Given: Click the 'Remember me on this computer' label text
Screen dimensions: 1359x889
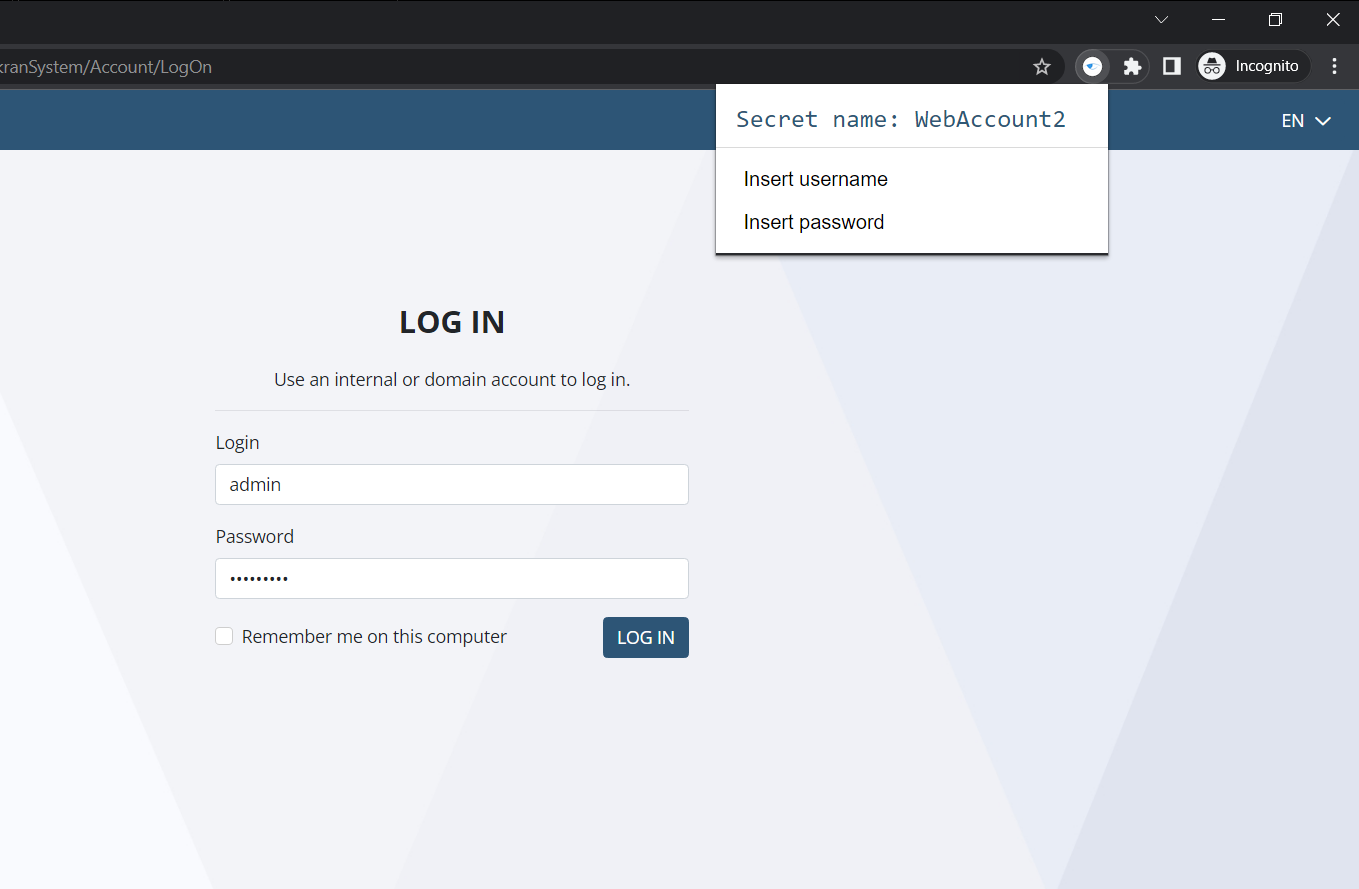Looking at the screenshot, I should (x=374, y=637).
